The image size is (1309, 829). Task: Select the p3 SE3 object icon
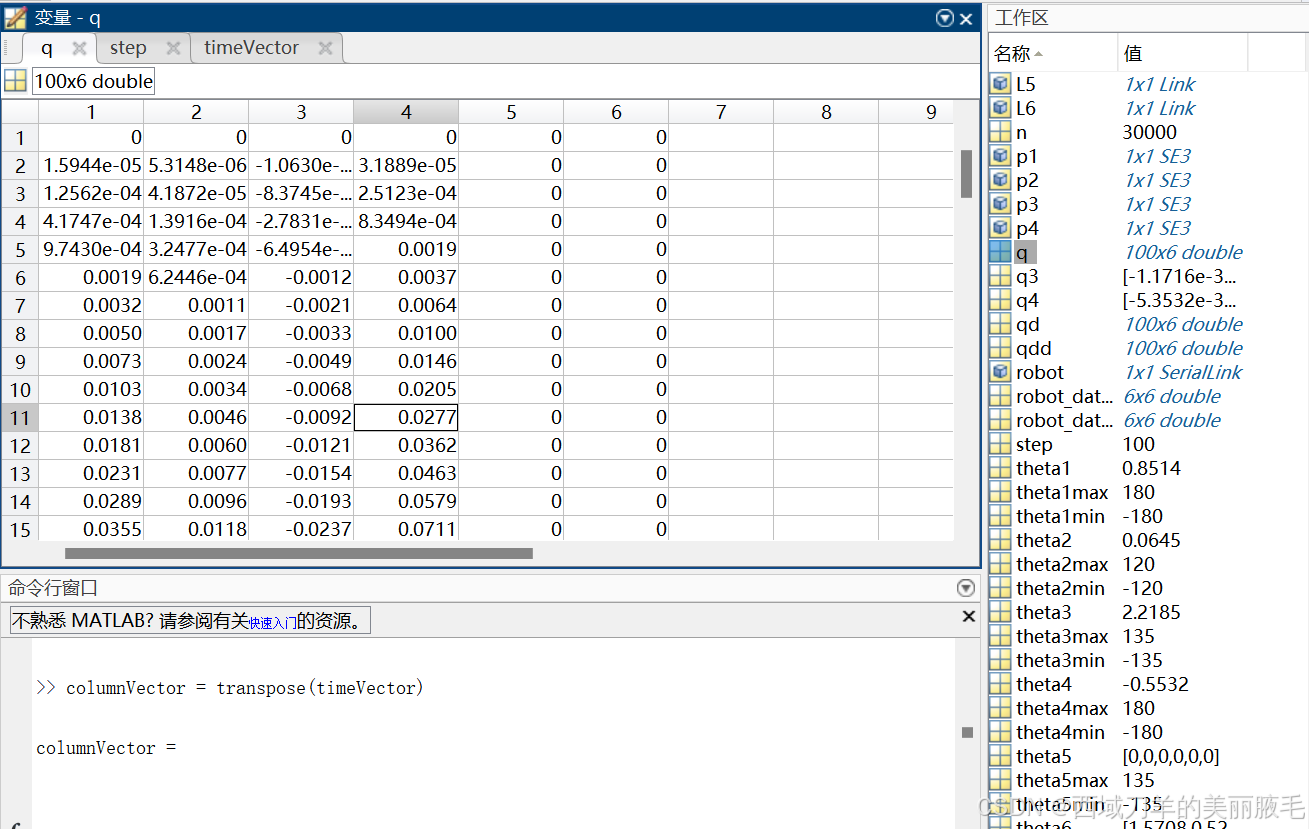pyautogui.click(x=1000, y=204)
